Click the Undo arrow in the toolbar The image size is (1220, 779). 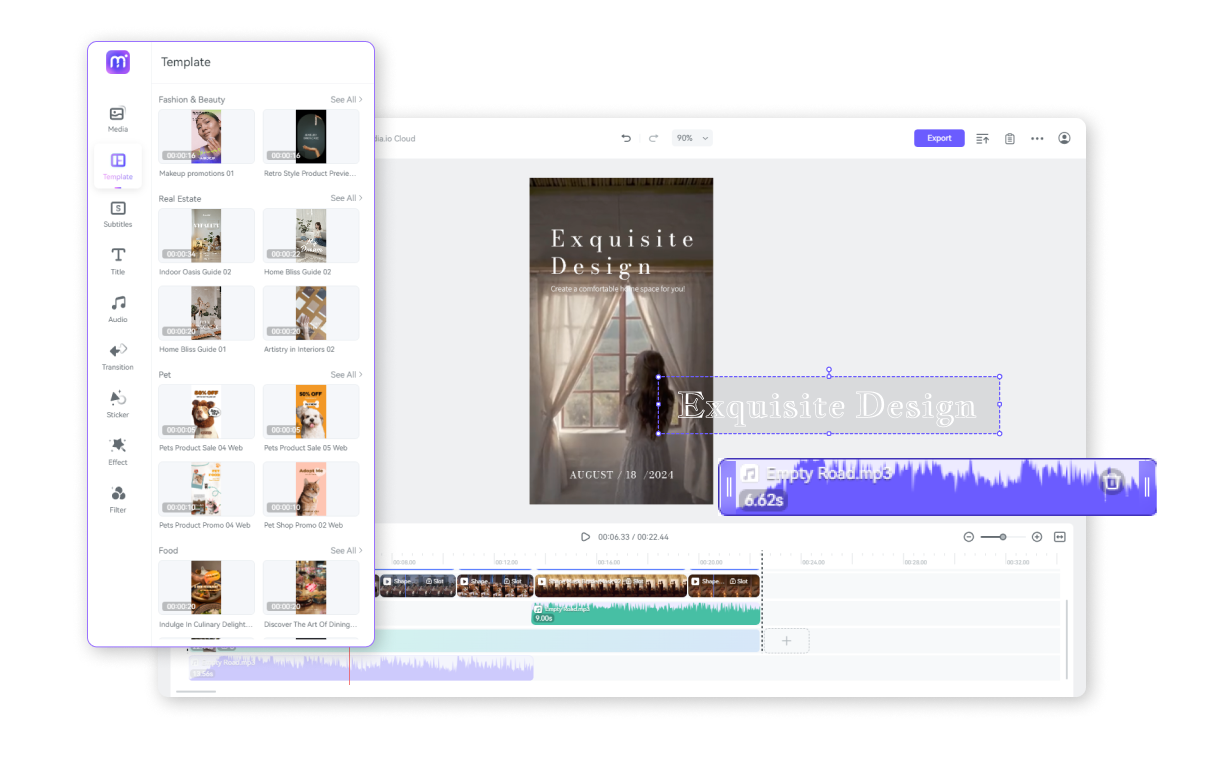626,138
